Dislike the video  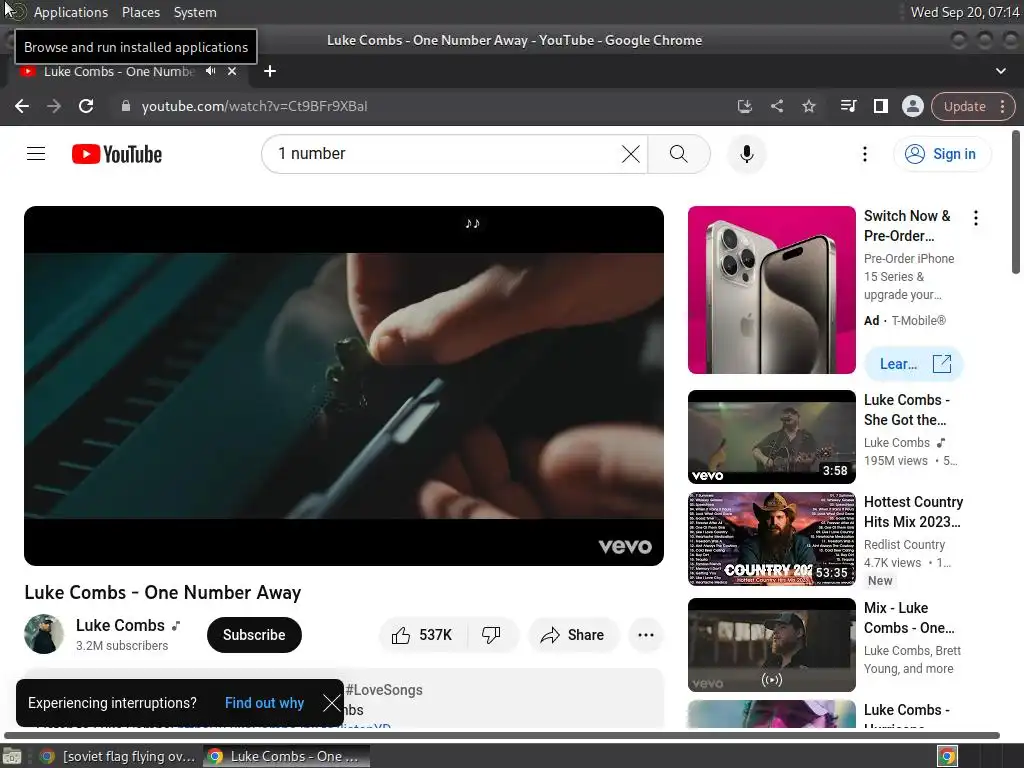click(x=492, y=635)
